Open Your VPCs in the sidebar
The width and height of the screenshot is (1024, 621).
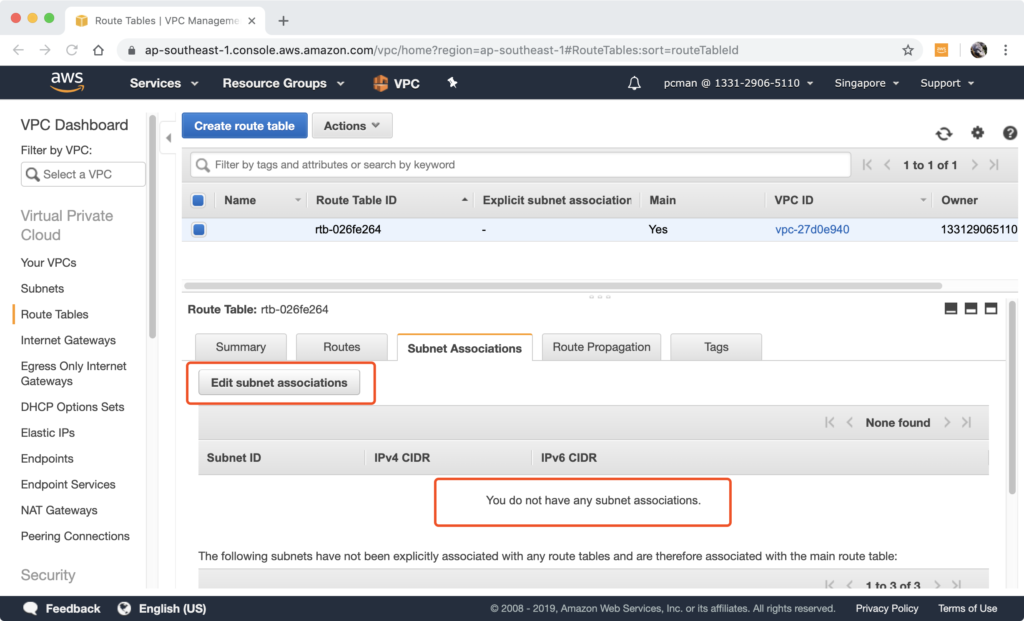pos(48,263)
